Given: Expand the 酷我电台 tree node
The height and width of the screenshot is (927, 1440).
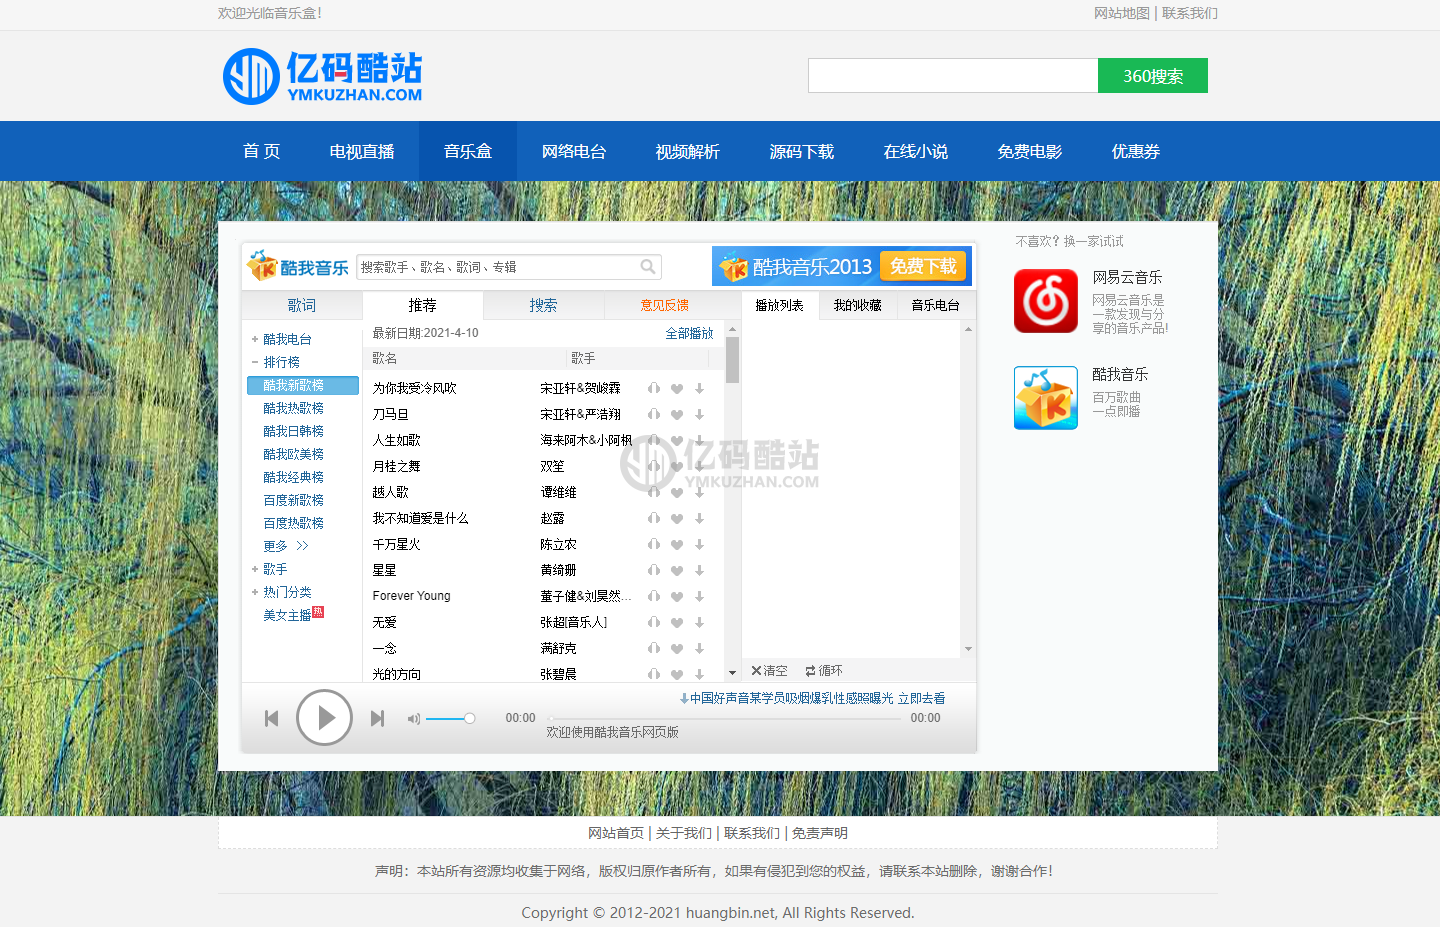Looking at the screenshot, I should coord(255,339).
